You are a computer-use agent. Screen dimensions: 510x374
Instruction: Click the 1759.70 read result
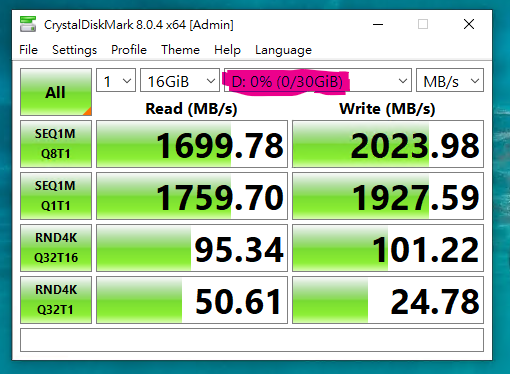192,196
